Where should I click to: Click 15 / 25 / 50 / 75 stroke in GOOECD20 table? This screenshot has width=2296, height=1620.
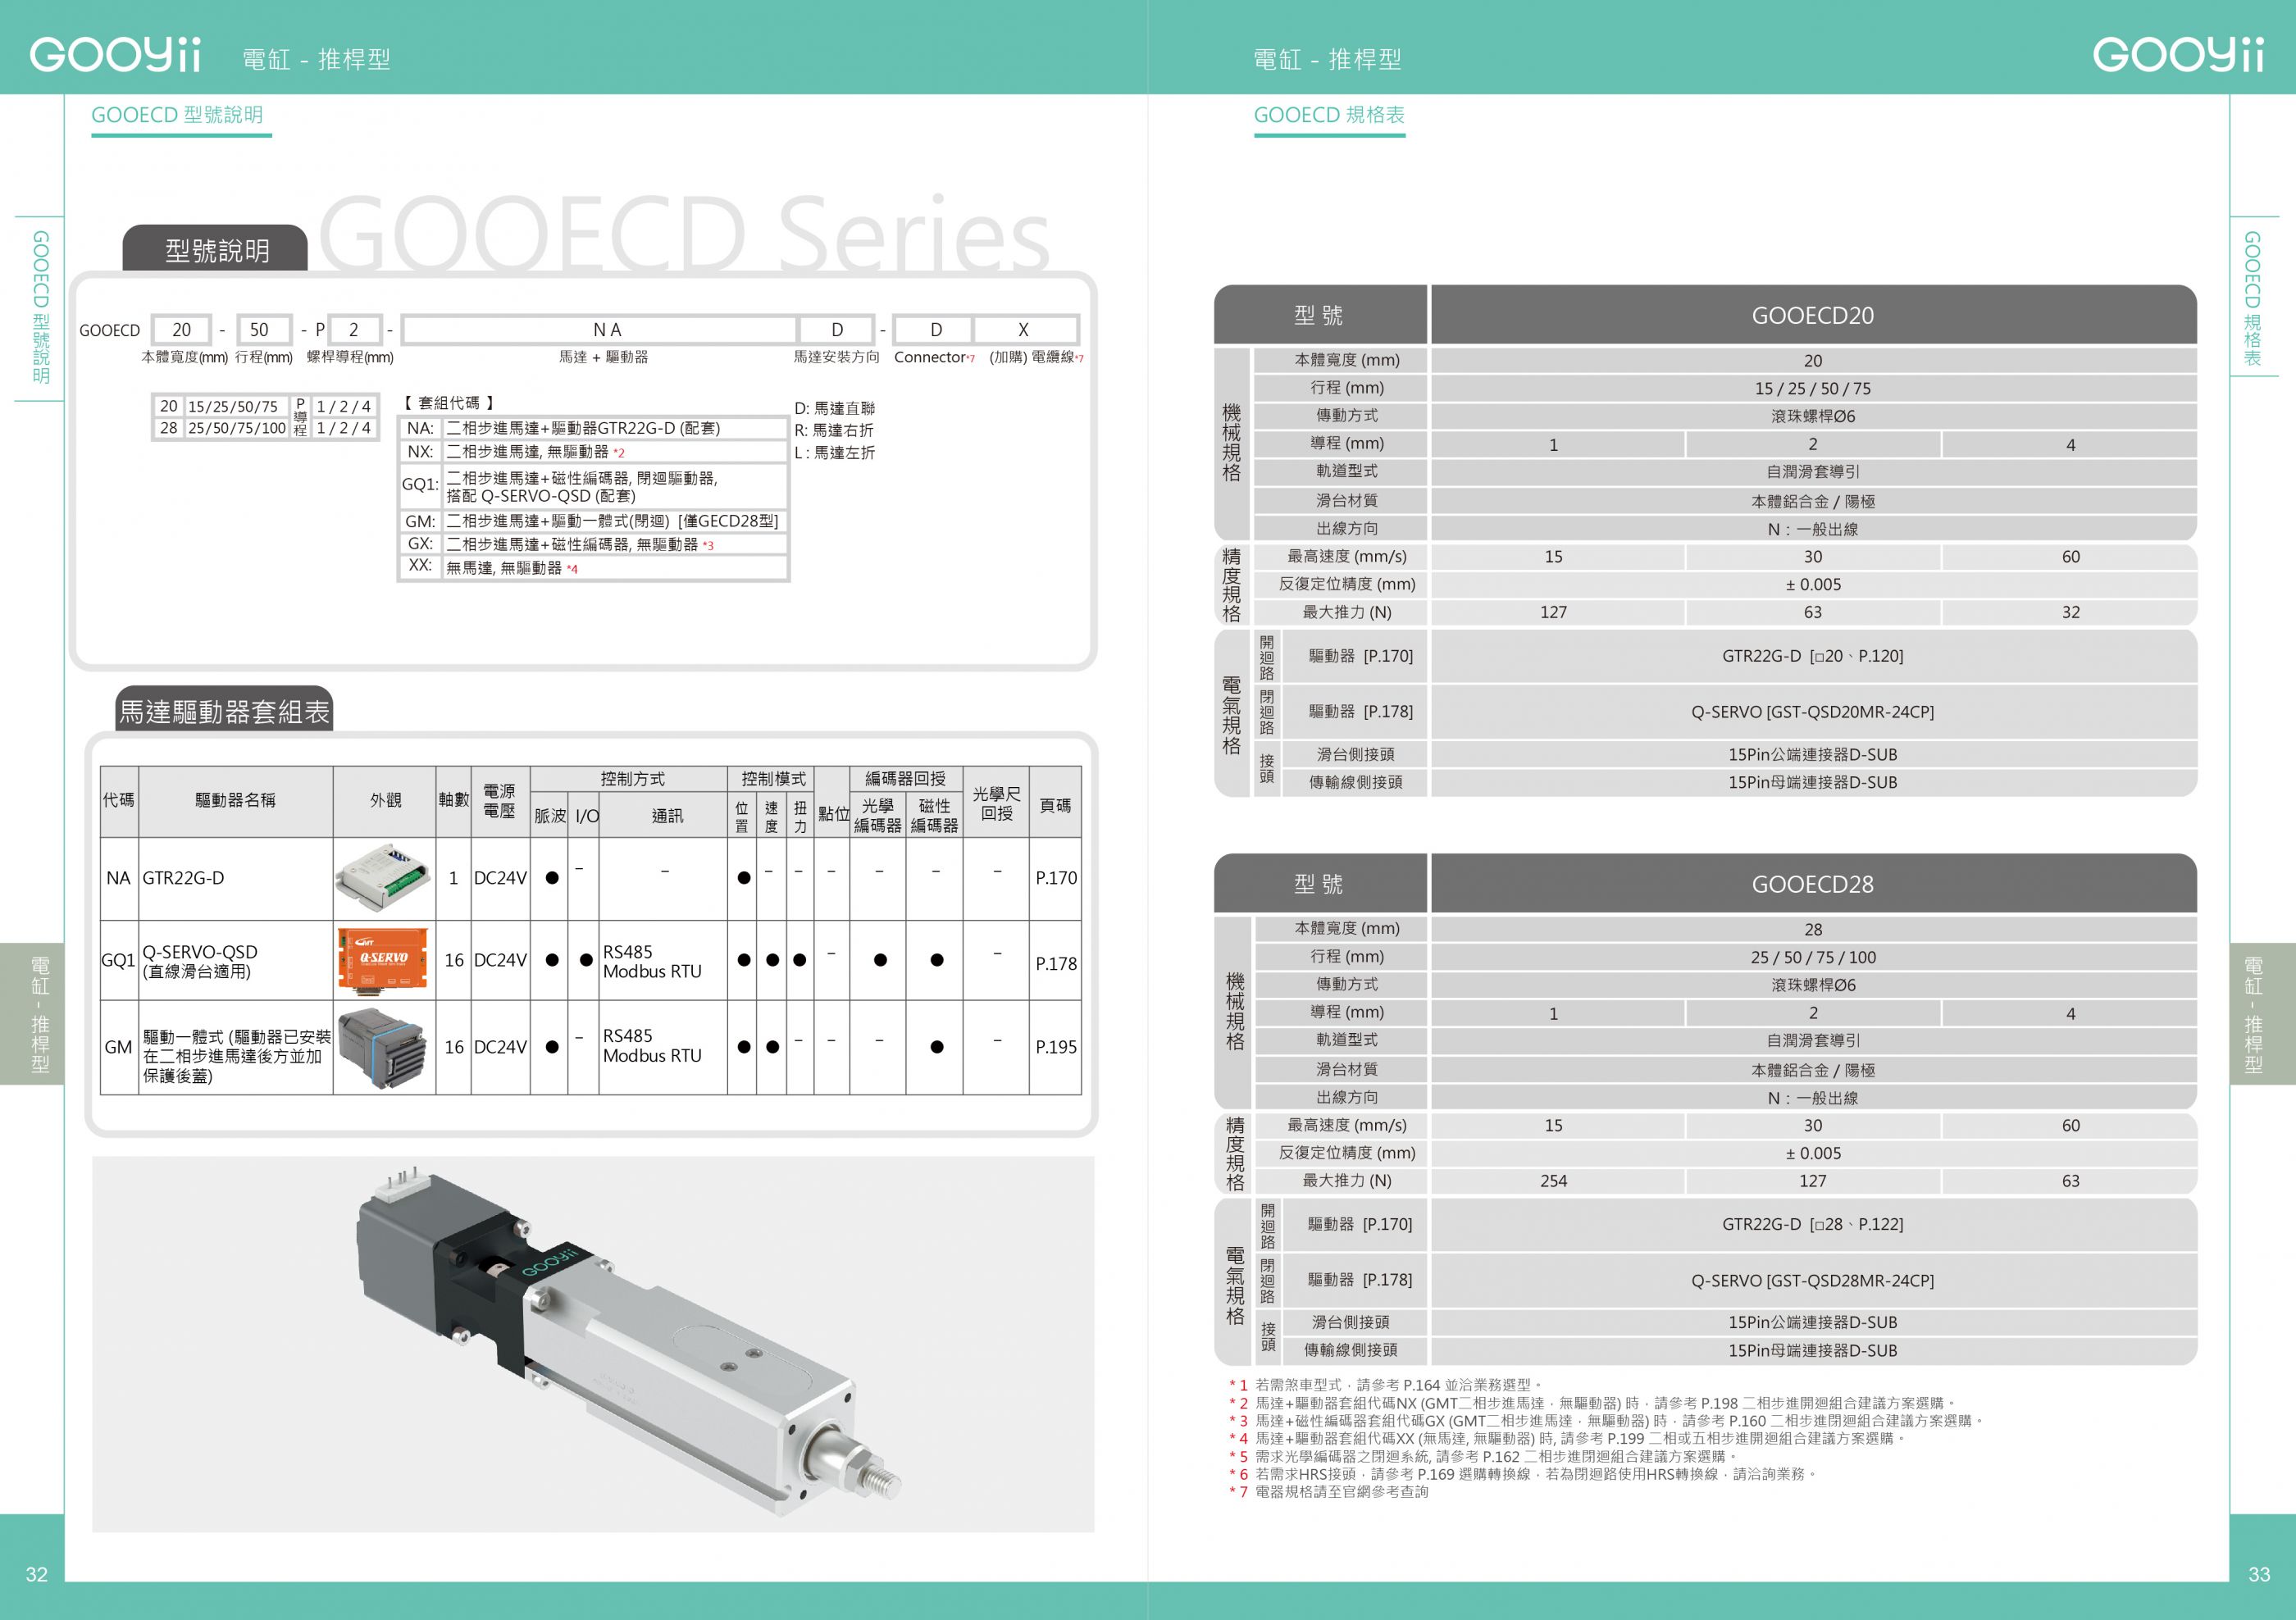coord(1812,388)
